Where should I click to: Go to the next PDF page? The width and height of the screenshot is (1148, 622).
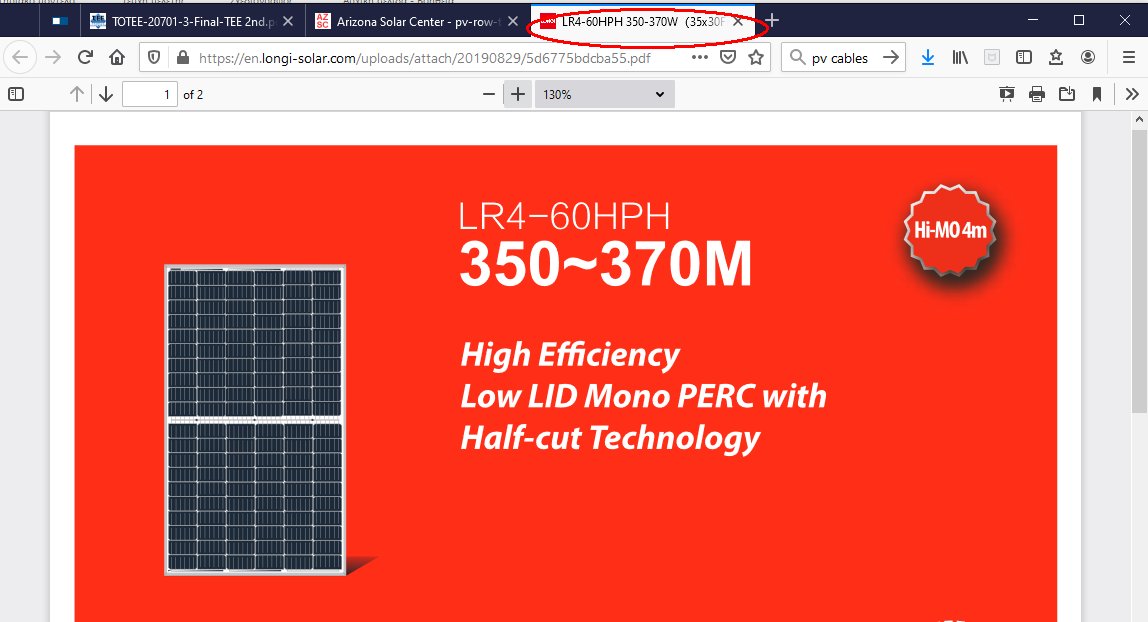pos(107,94)
